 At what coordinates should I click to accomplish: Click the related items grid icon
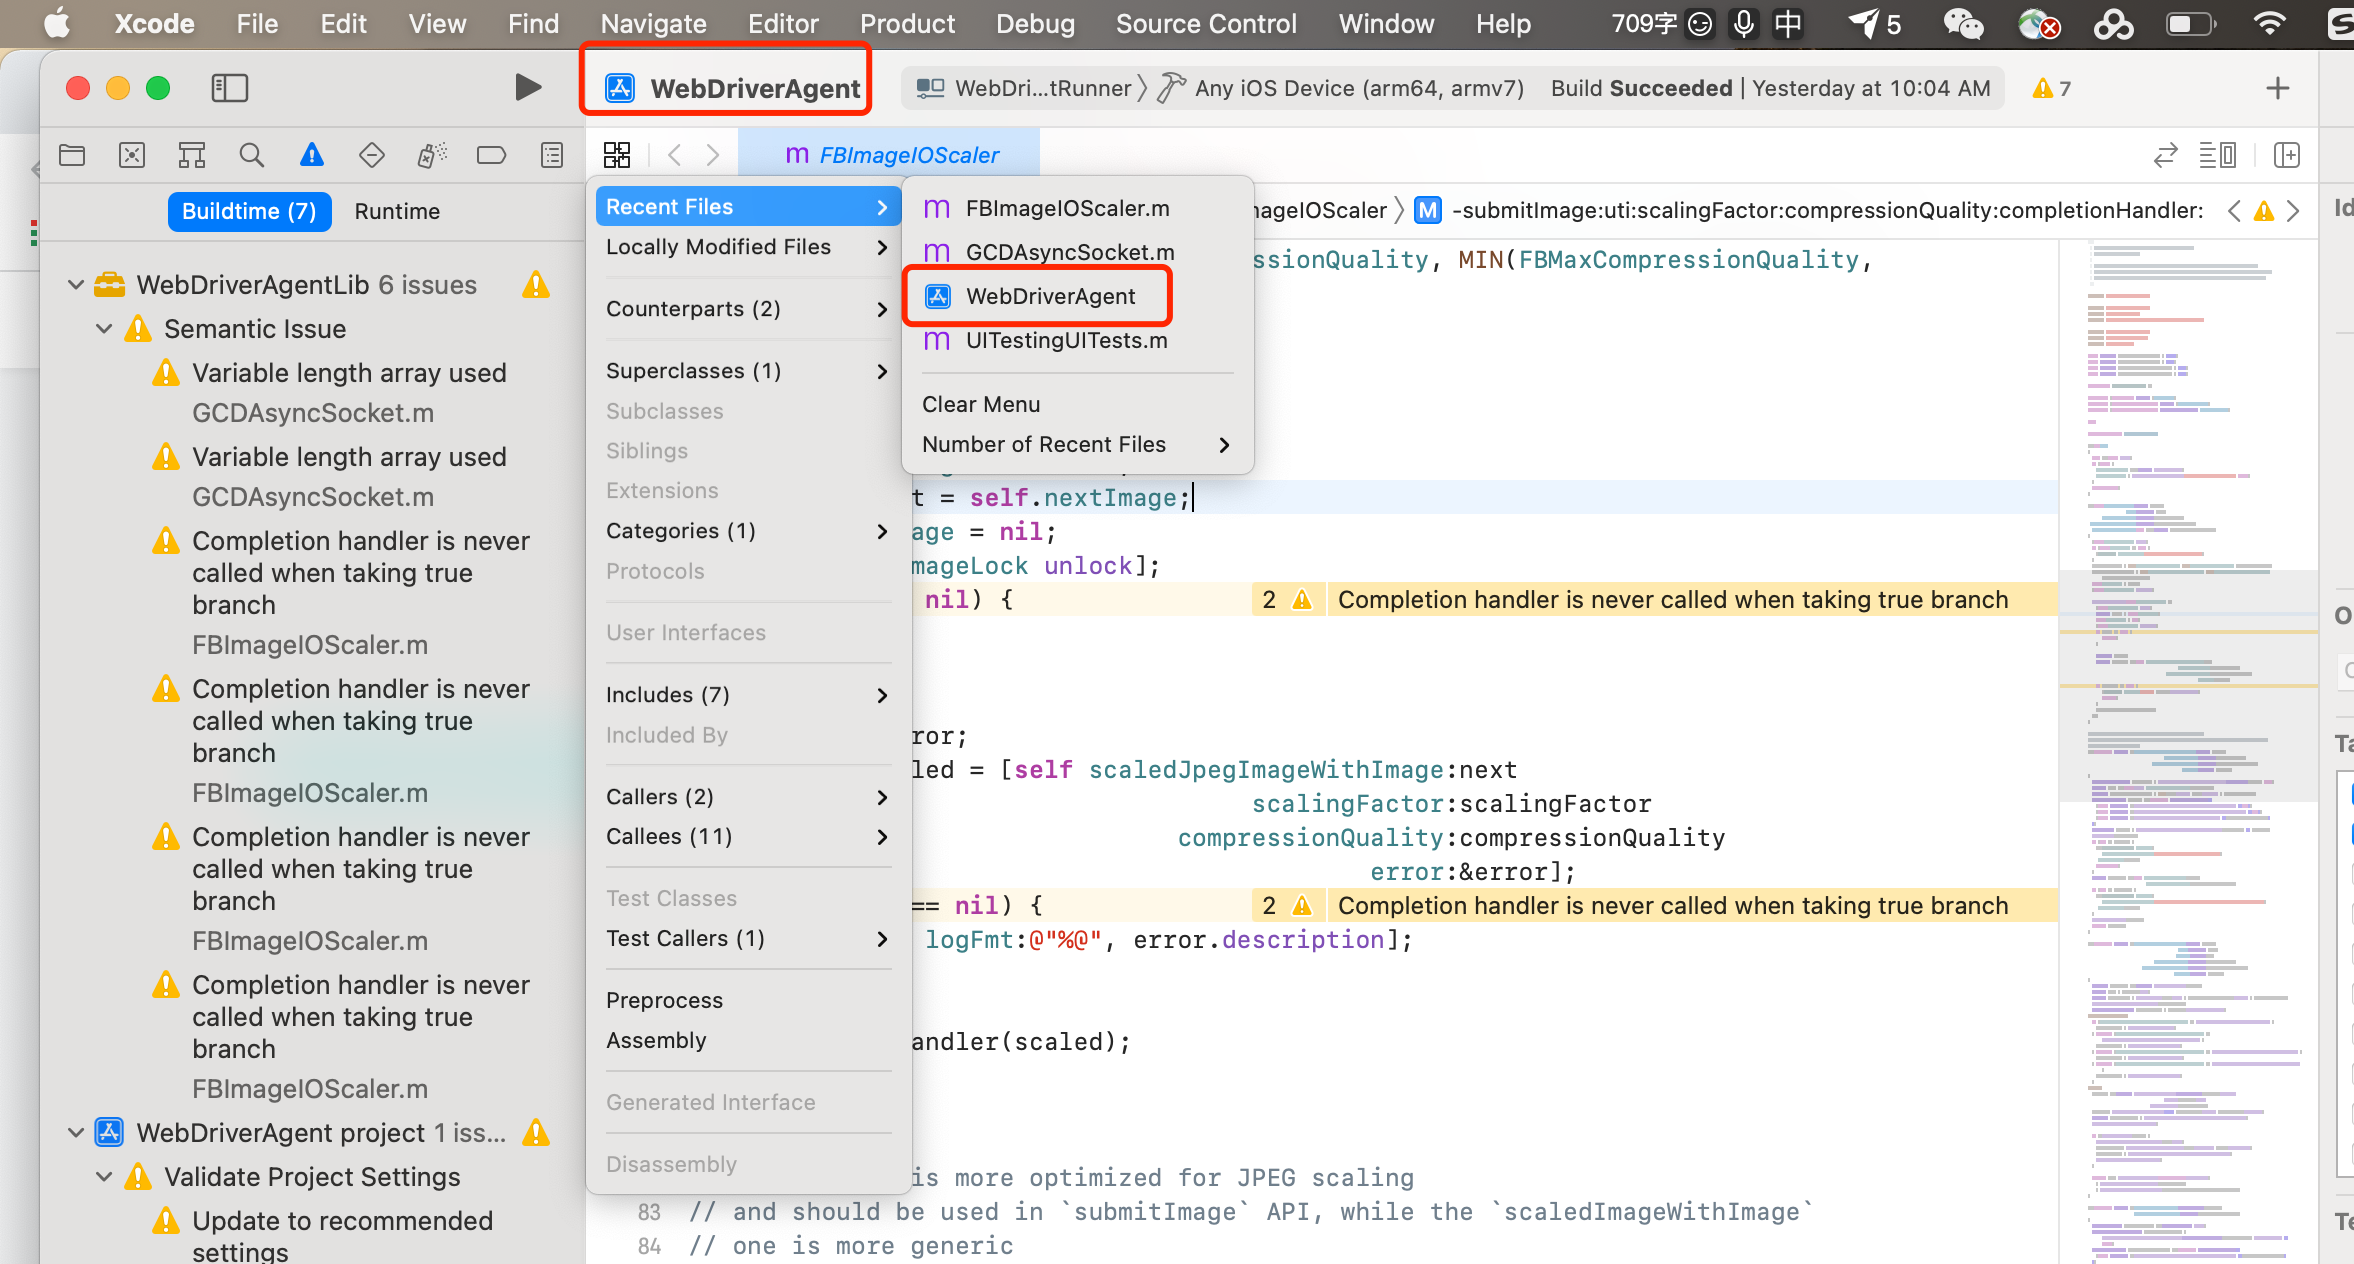617,155
